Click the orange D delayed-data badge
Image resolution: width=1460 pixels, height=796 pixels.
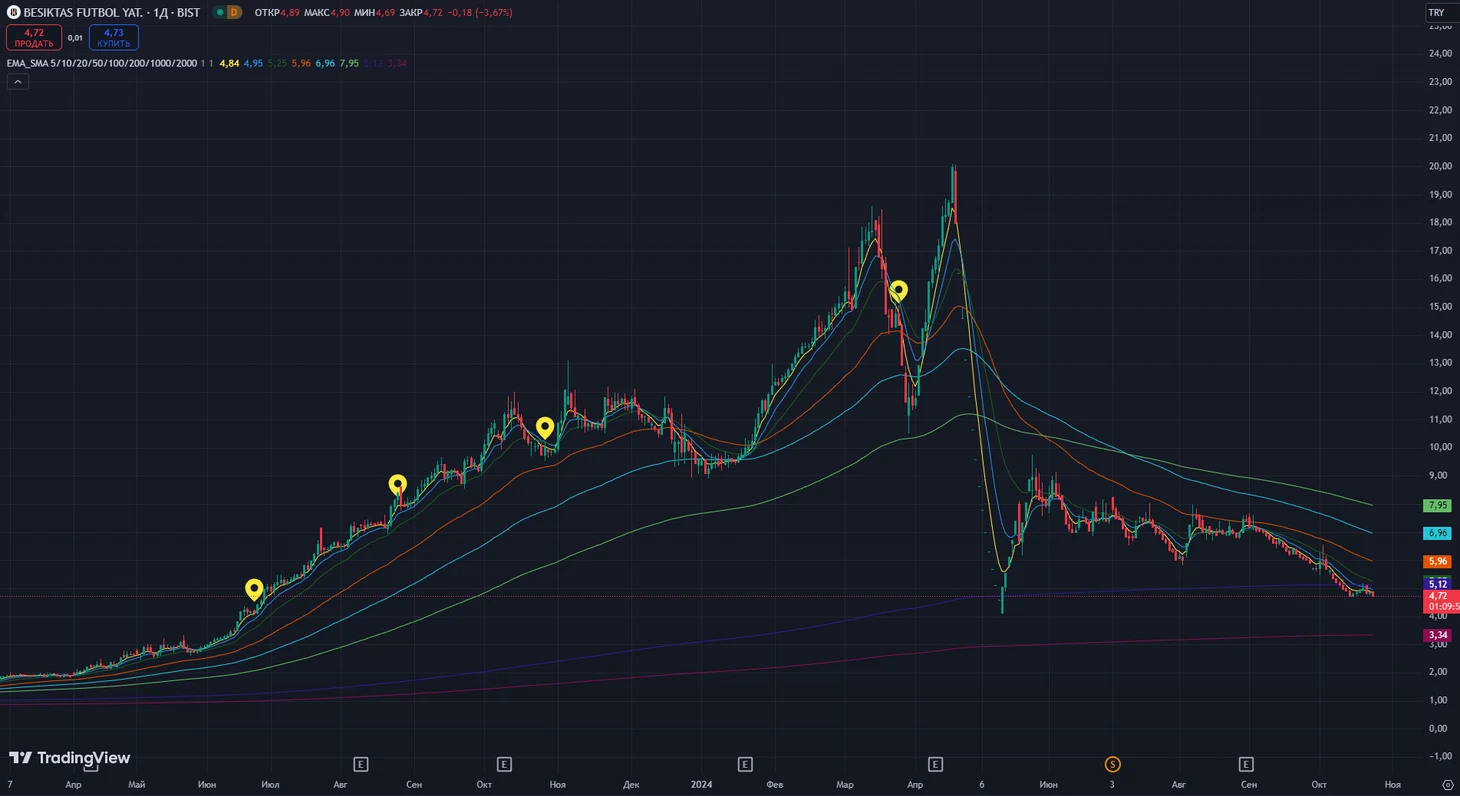pyautogui.click(x=234, y=12)
